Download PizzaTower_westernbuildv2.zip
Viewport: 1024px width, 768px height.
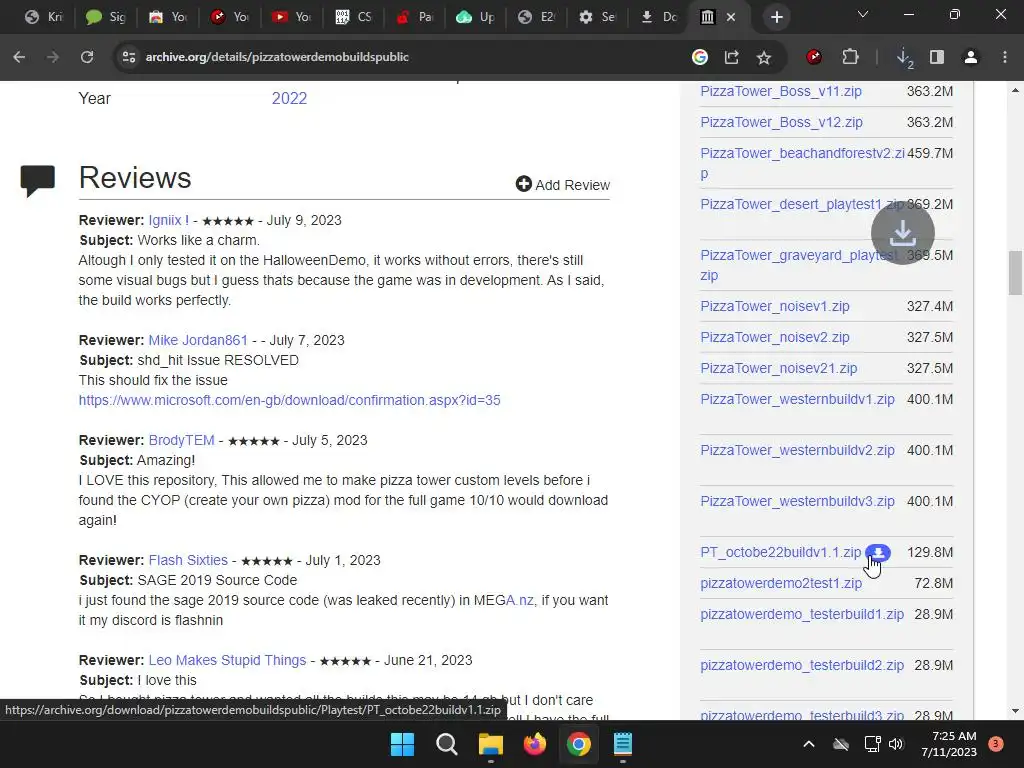click(797, 451)
